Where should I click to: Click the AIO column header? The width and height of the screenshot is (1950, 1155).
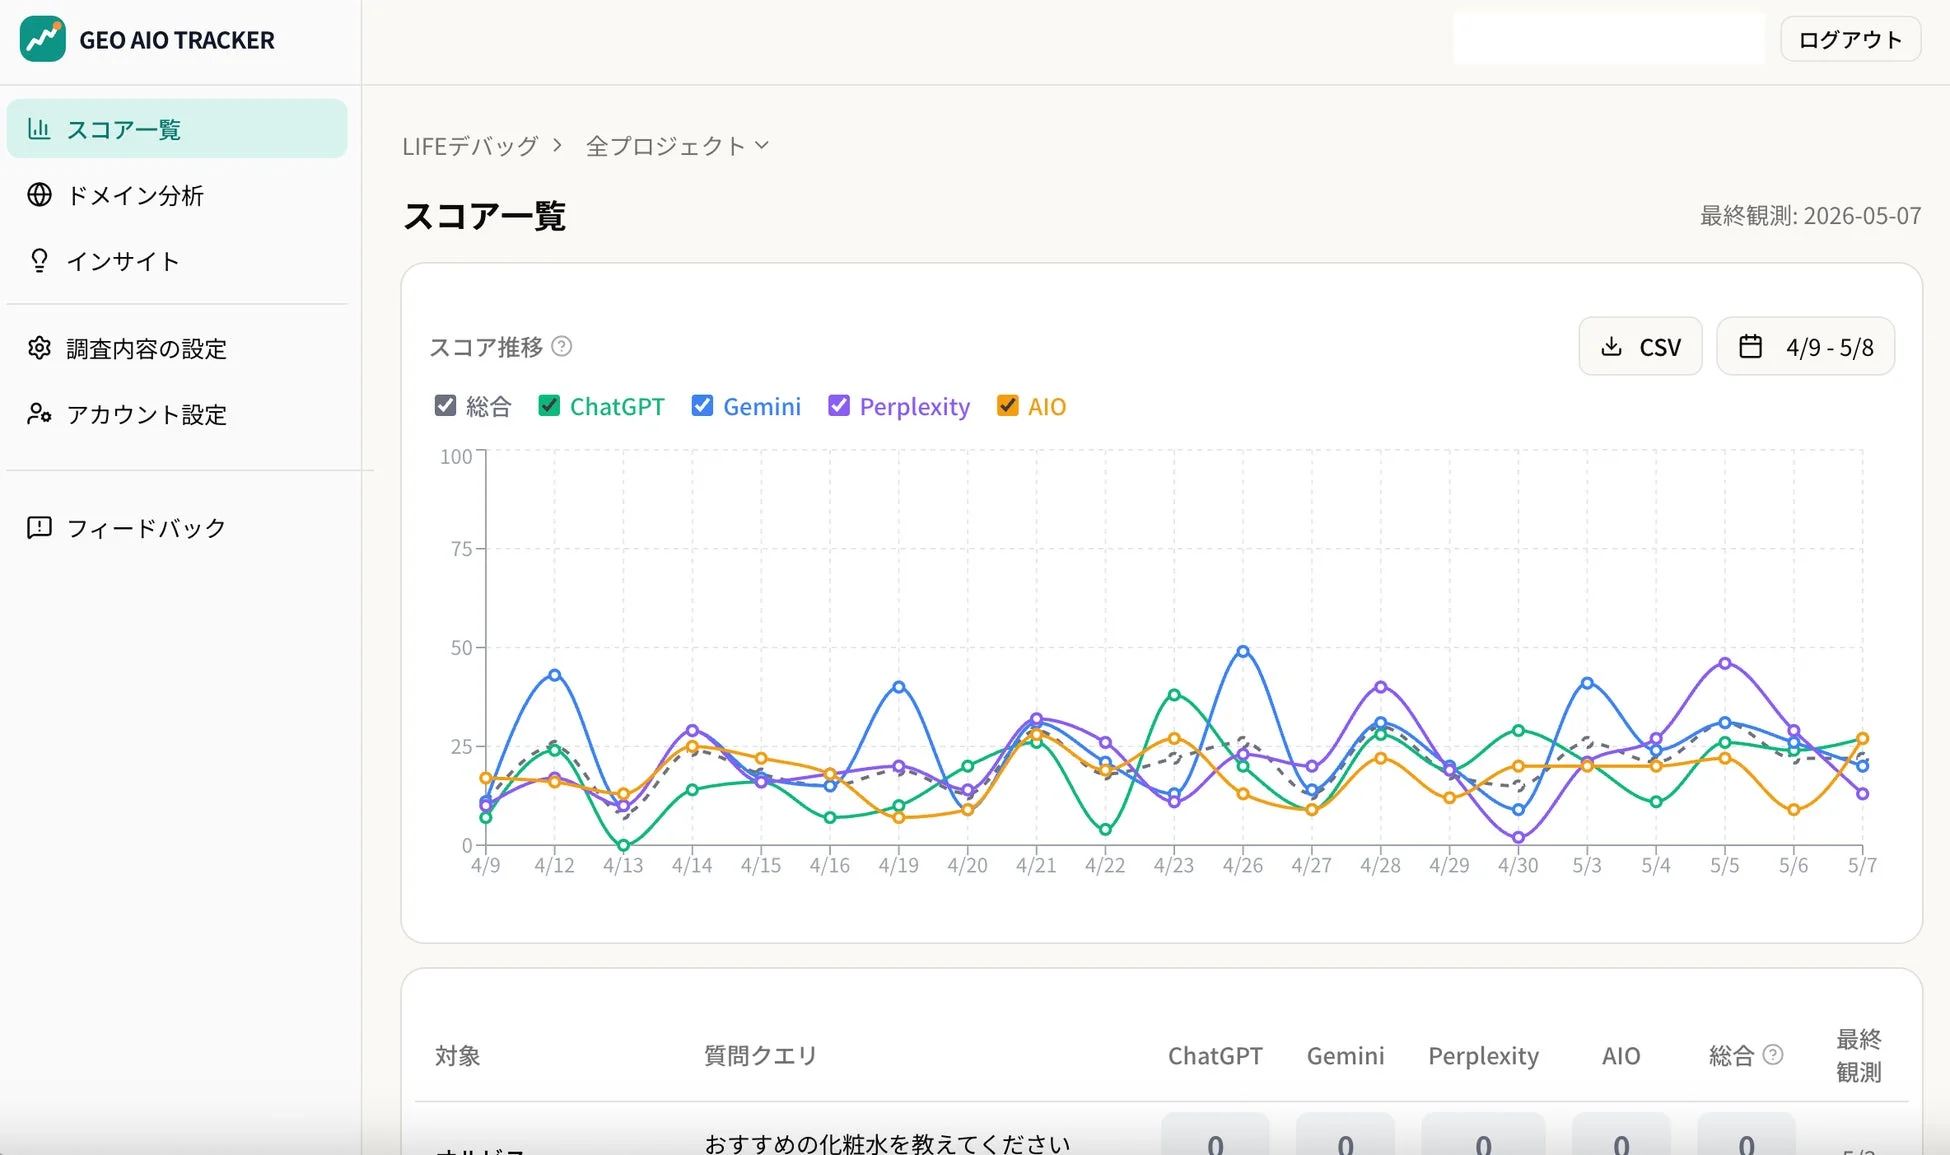tap(1621, 1056)
